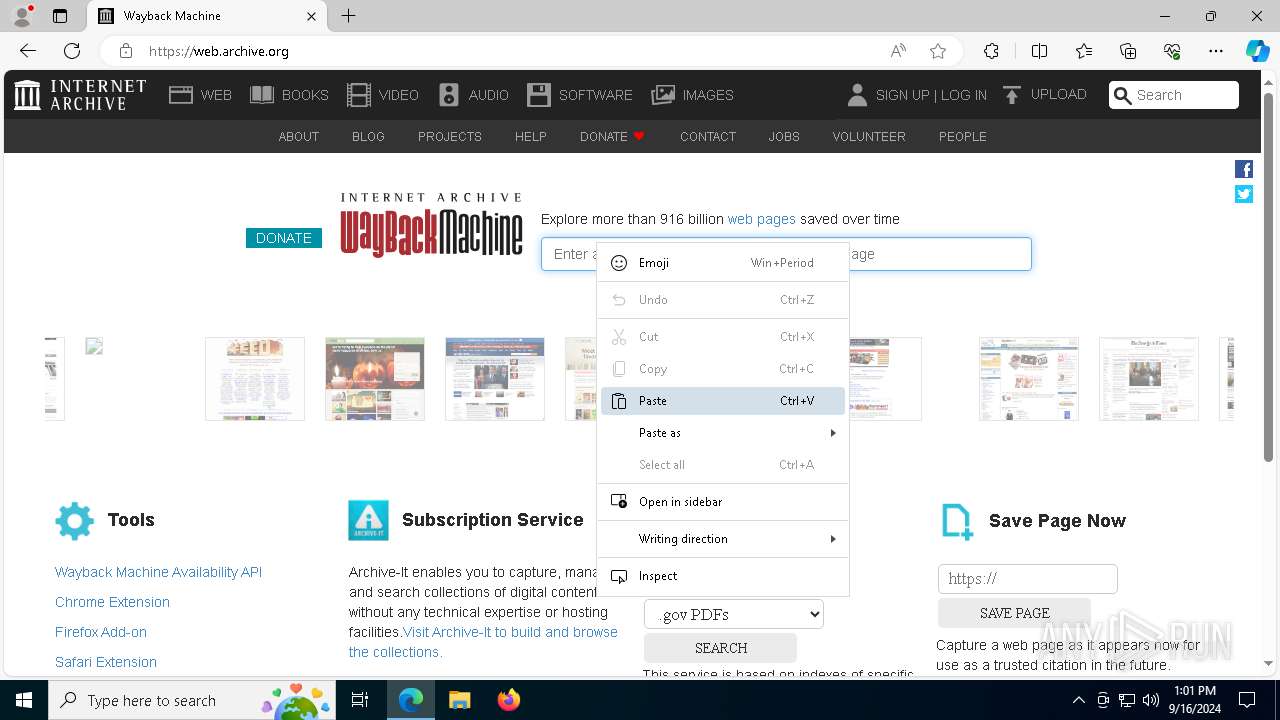Screen dimensions: 1280x720
Task: Open Wayback Machine Availability API link
Action: pos(158,572)
